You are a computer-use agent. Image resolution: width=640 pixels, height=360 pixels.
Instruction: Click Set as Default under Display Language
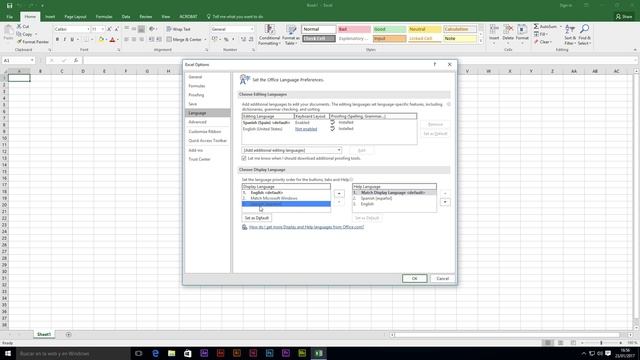[257, 218]
